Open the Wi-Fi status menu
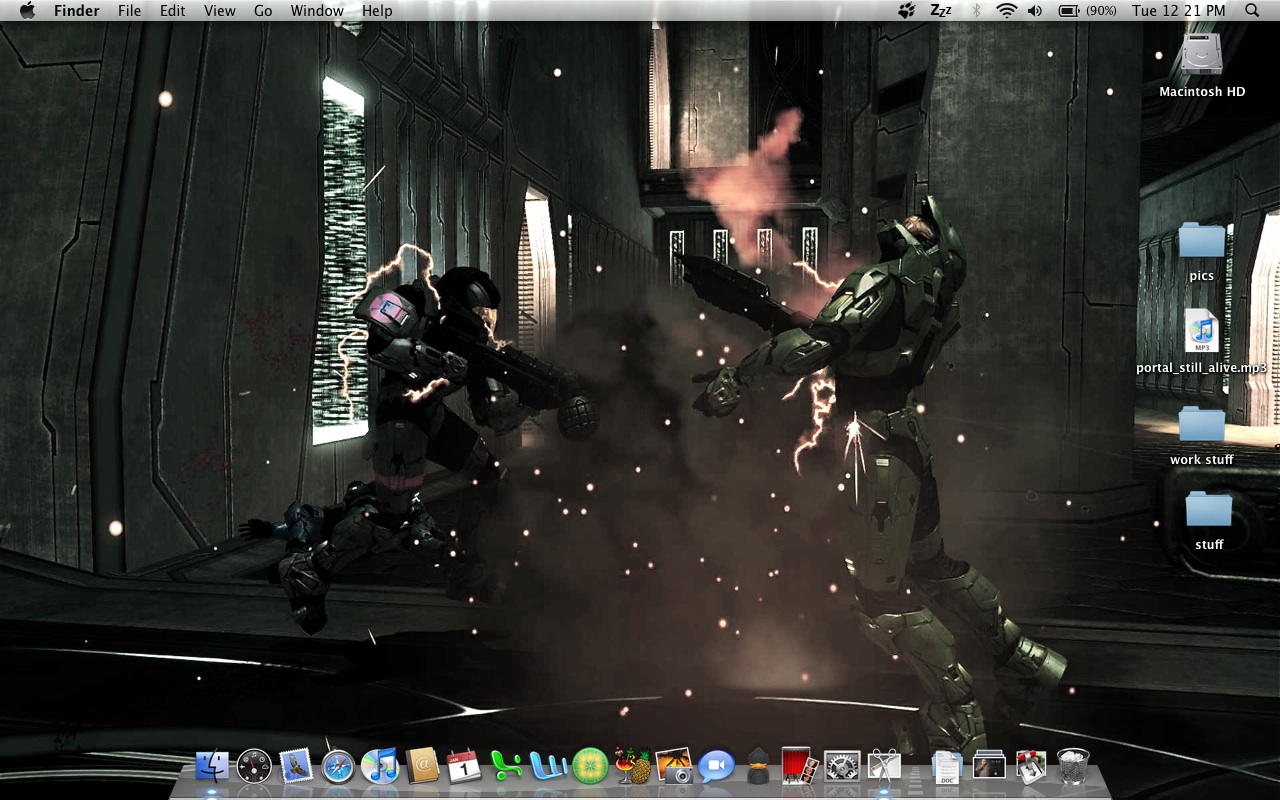This screenshot has height=800, width=1280. pos(1006,10)
